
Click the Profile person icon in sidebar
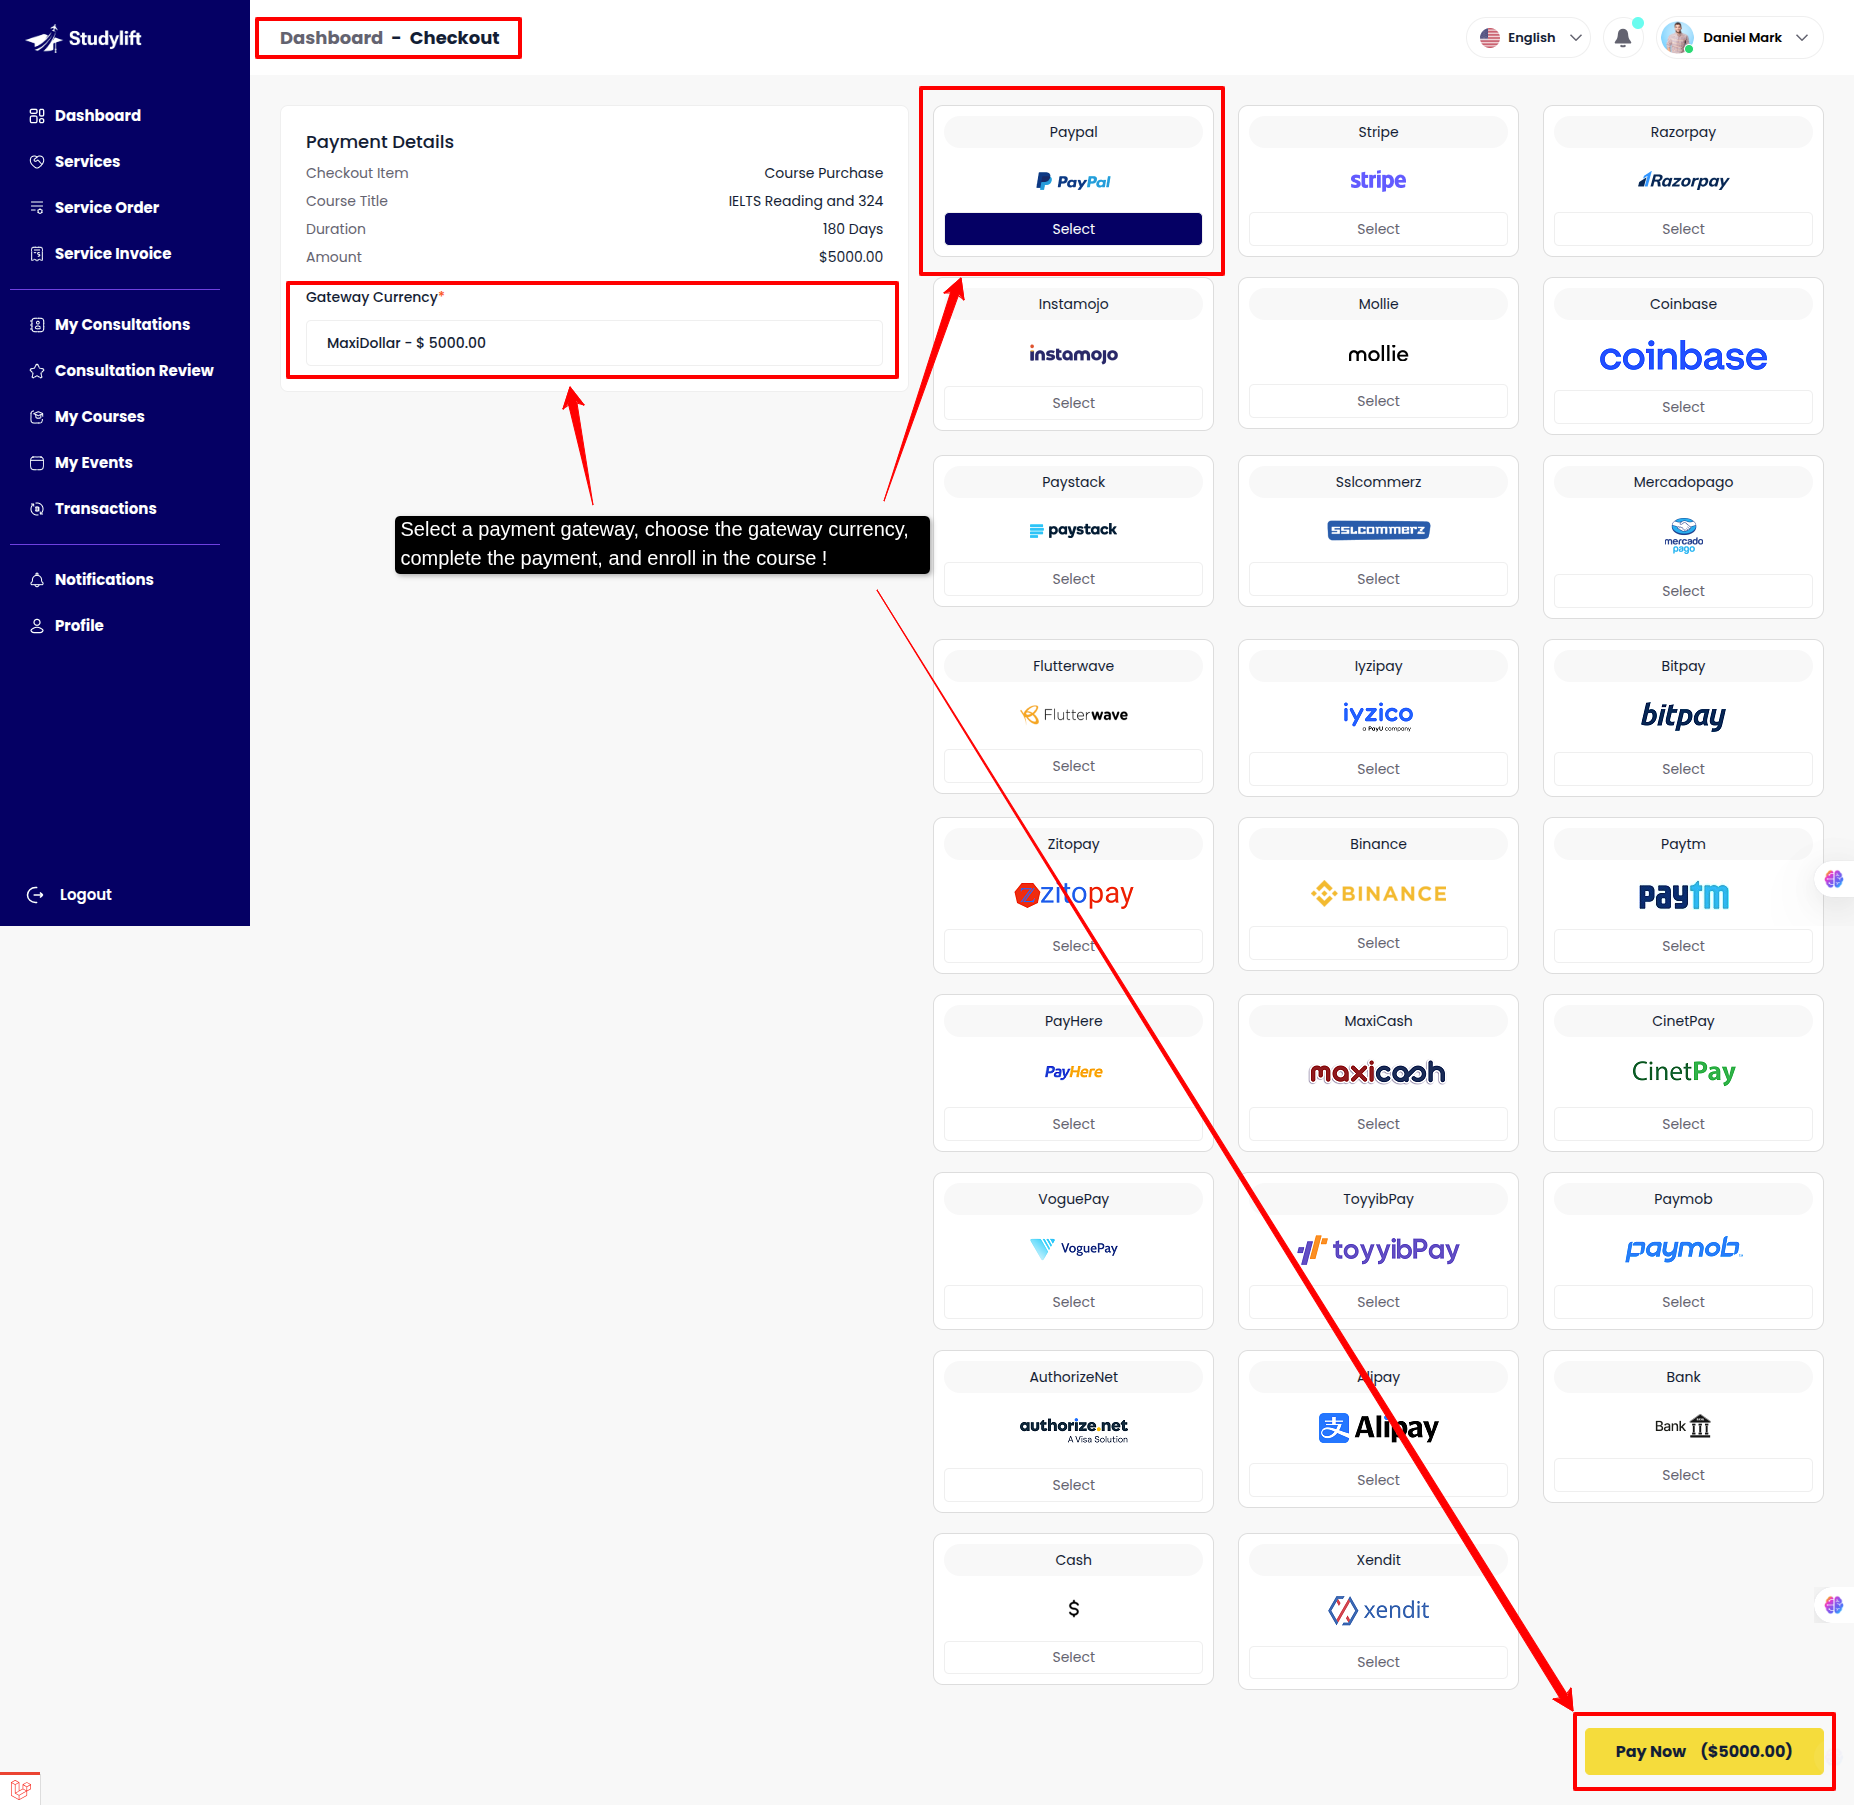point(37,626)
